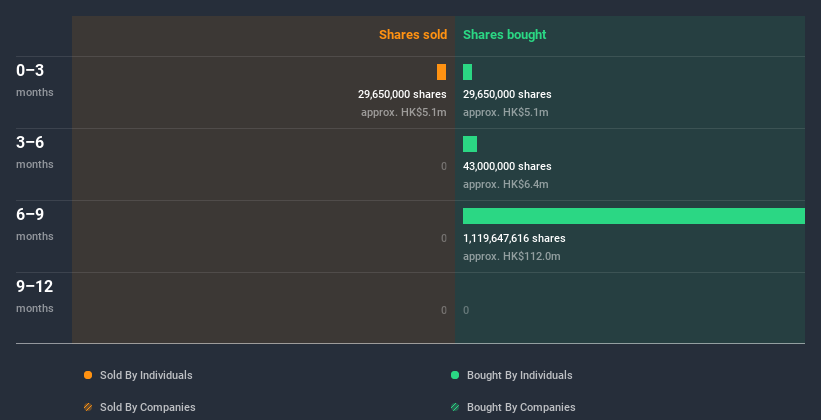Click approx. HK$5.1m in the sold column
This screenshot has width=821, height=420.
coord(404,112)
